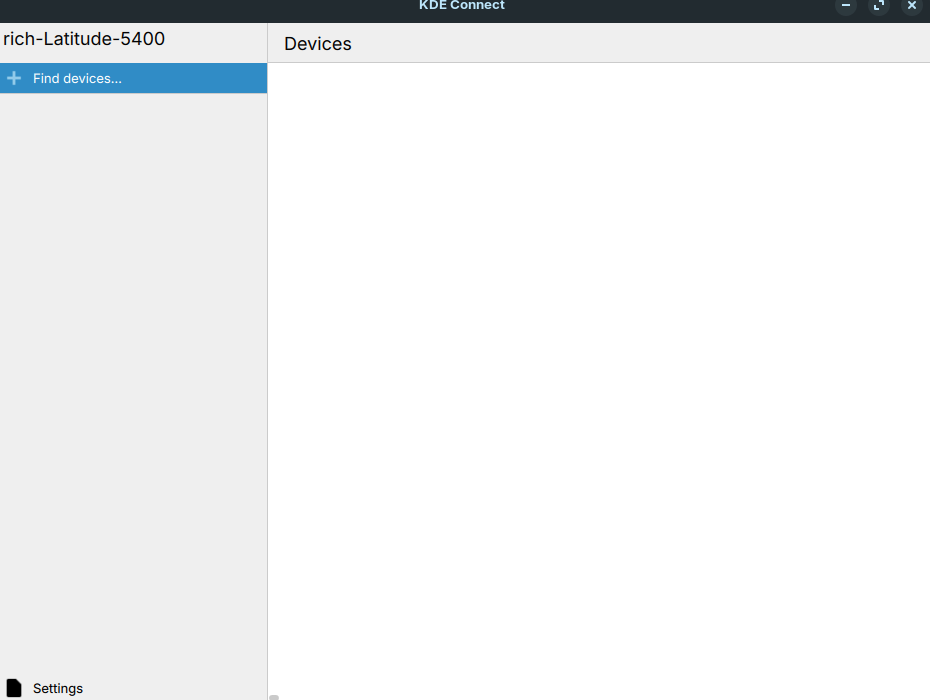Viewport: 930px width, 700px height.
Task: Close the KDE Connect window
Action: click(912, 6)
